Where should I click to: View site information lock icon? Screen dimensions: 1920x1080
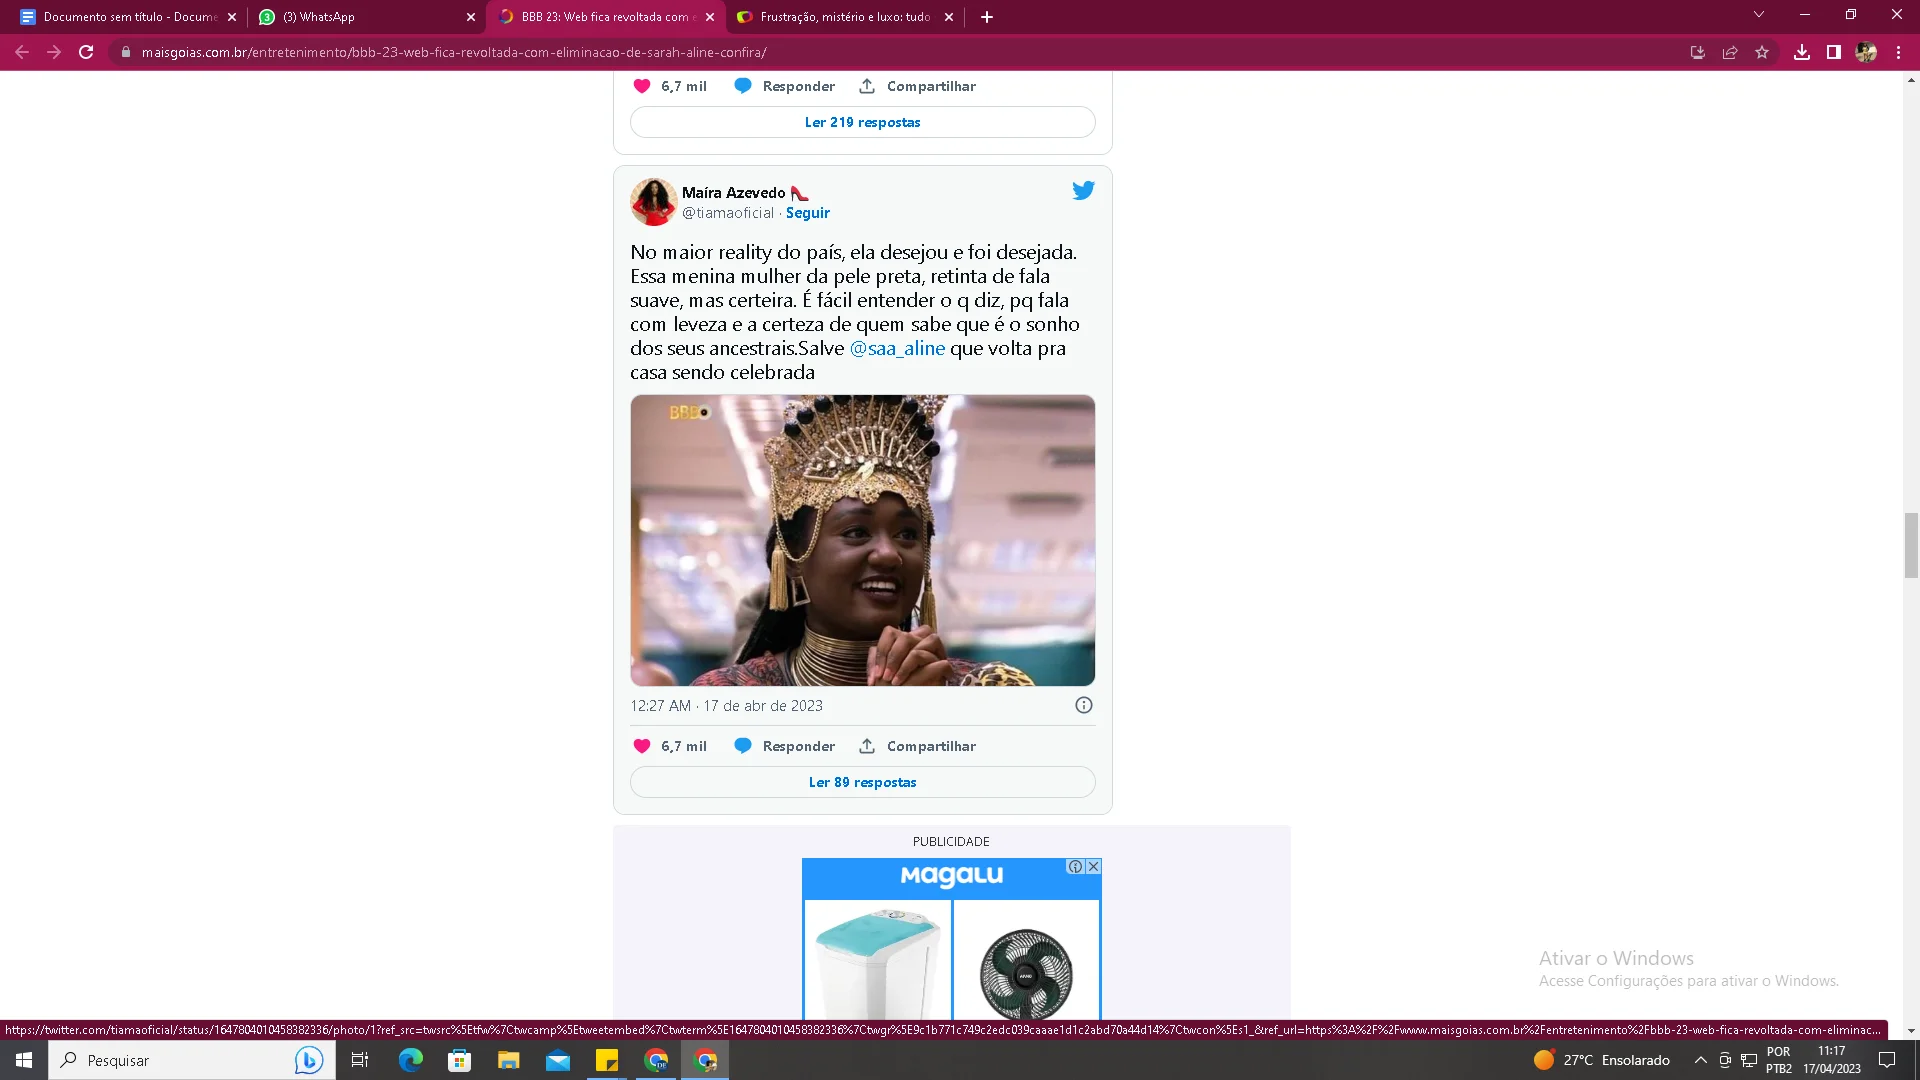126,52
